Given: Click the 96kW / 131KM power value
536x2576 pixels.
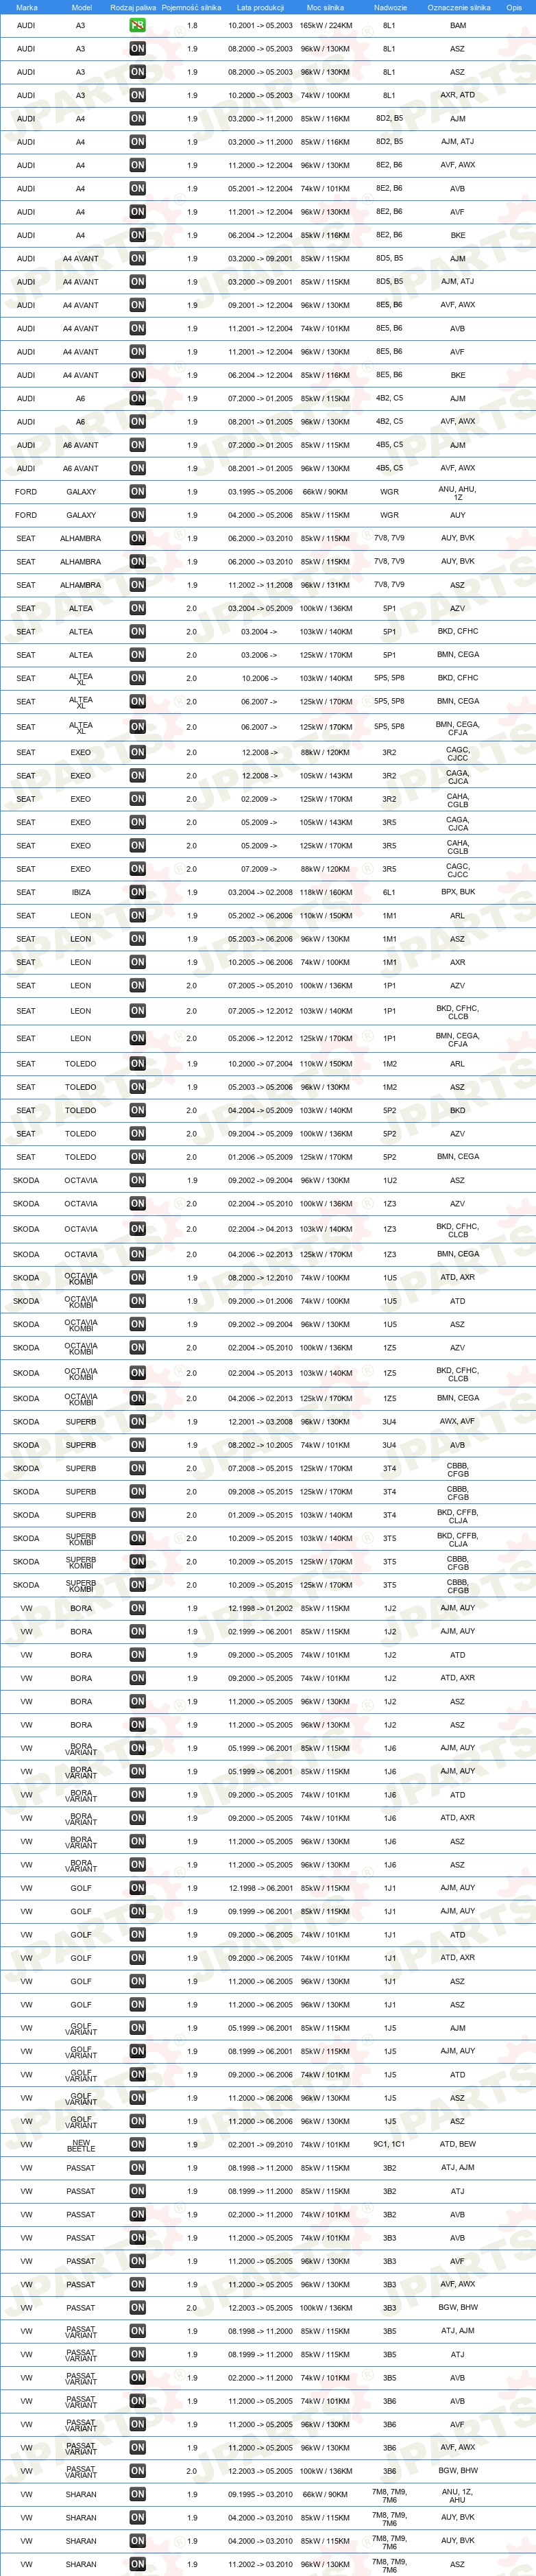Looking at the screenshot, I should [x=326, y=586].
